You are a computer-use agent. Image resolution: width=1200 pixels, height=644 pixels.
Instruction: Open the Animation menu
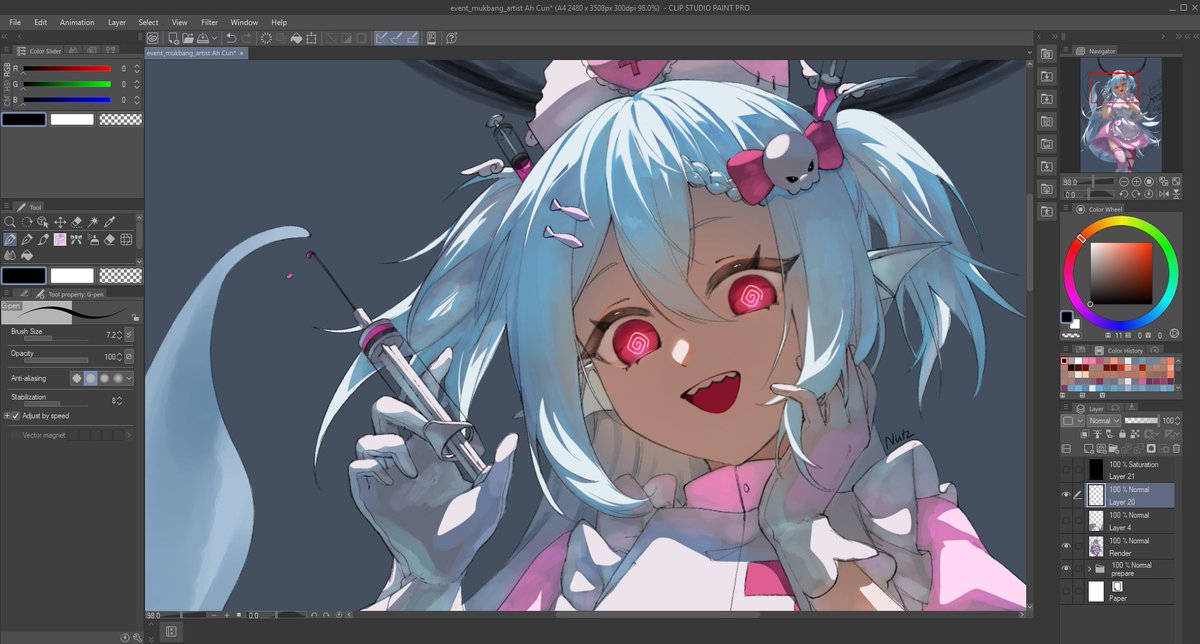point(76,22)
